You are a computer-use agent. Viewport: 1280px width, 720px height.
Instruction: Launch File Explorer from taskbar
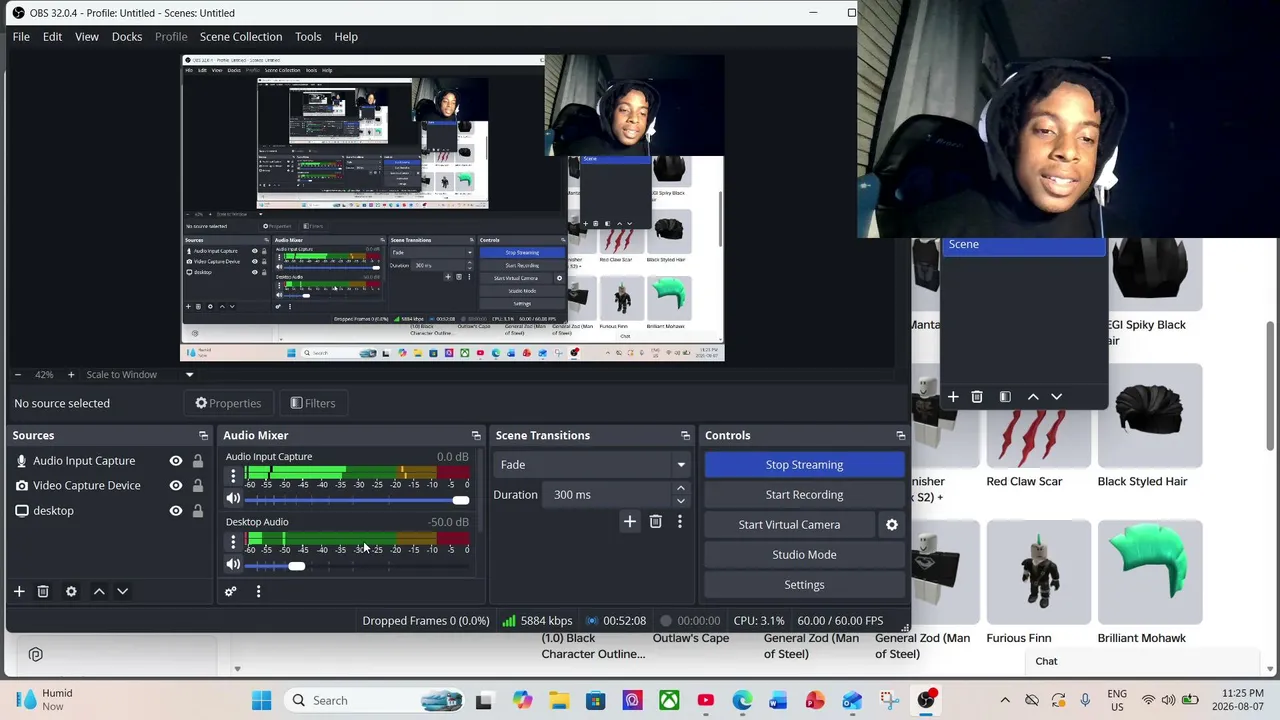558,700
